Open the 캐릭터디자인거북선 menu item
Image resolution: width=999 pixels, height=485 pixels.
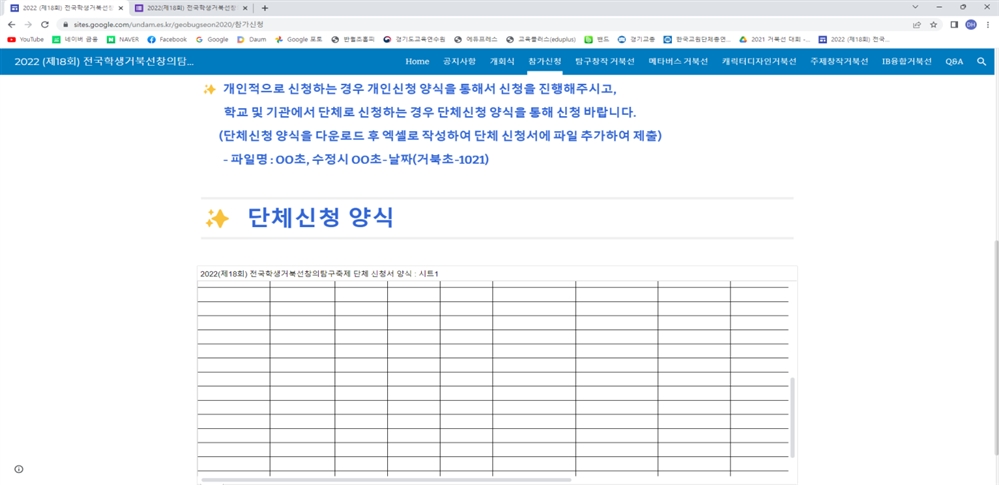(759, 61)
